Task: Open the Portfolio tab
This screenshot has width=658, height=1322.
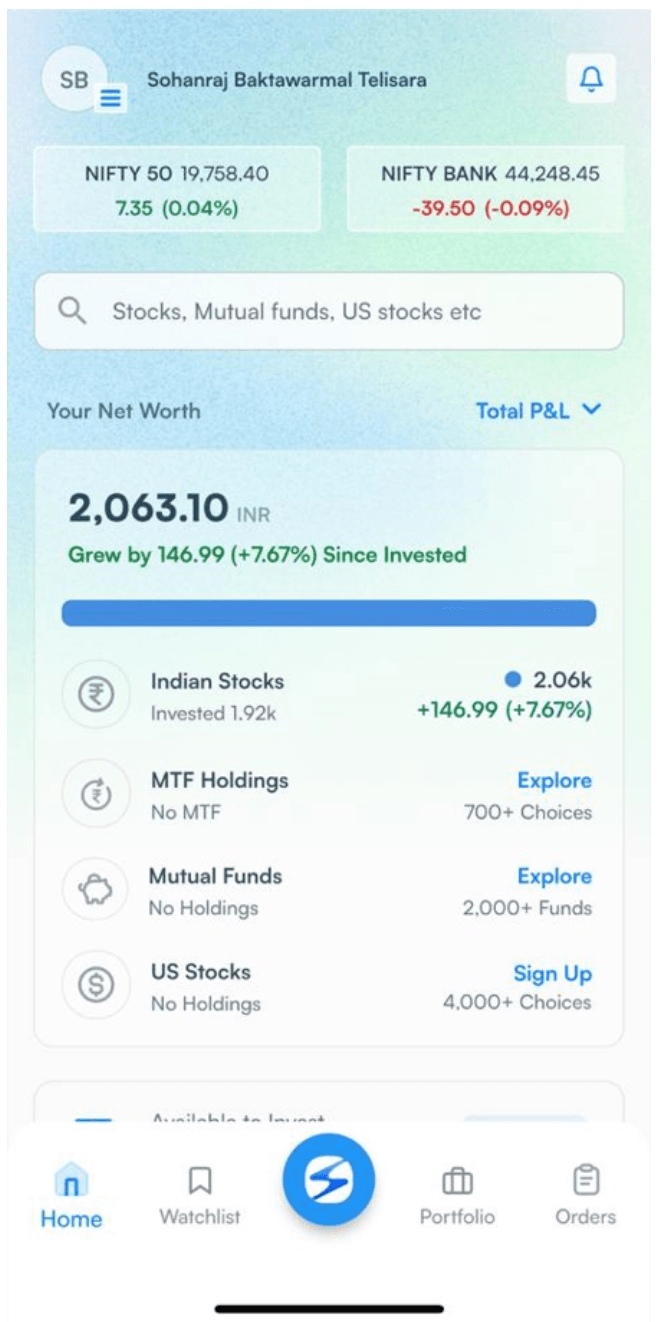Action: [457, 1196]
